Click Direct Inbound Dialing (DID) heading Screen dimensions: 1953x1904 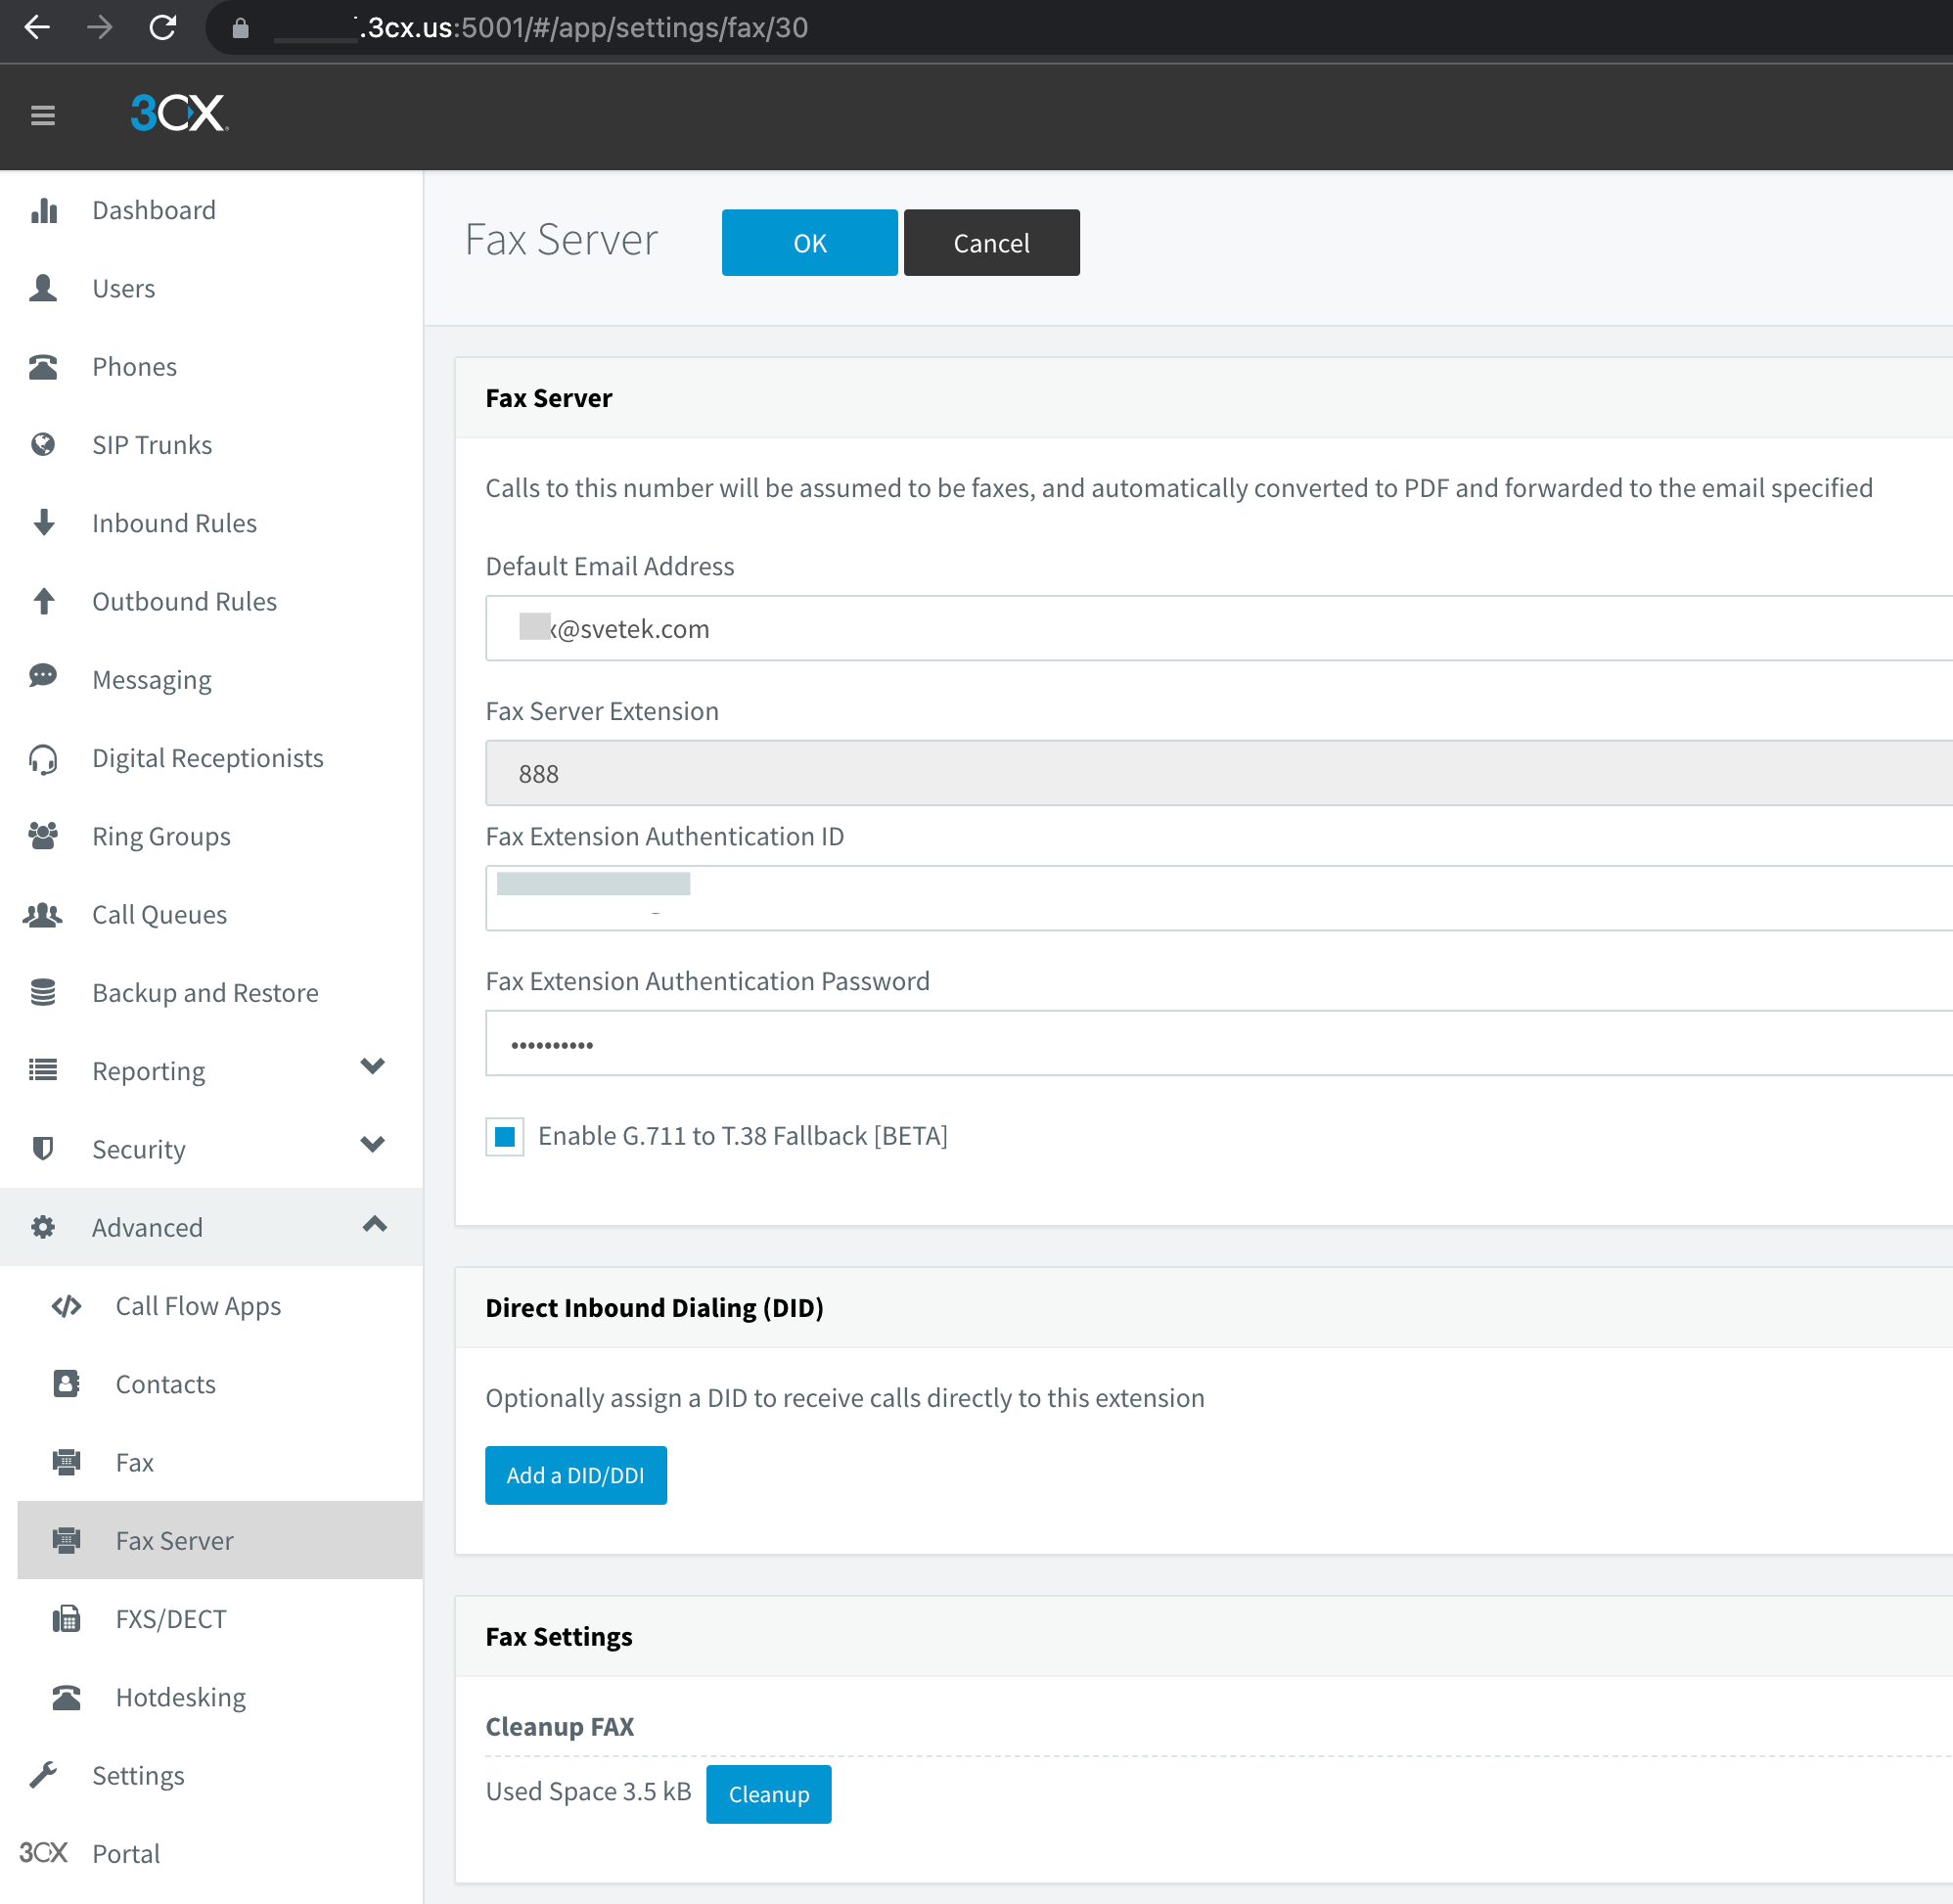coord(654,1308)
